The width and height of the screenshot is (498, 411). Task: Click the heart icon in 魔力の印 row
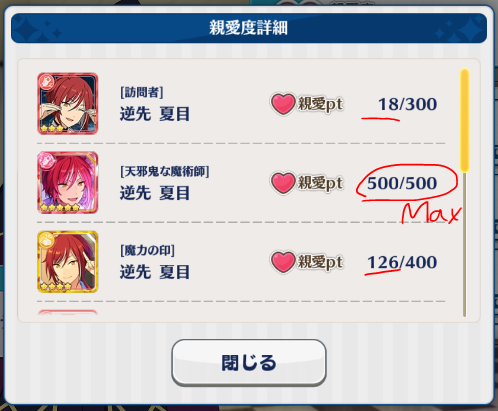coord(283,262)
